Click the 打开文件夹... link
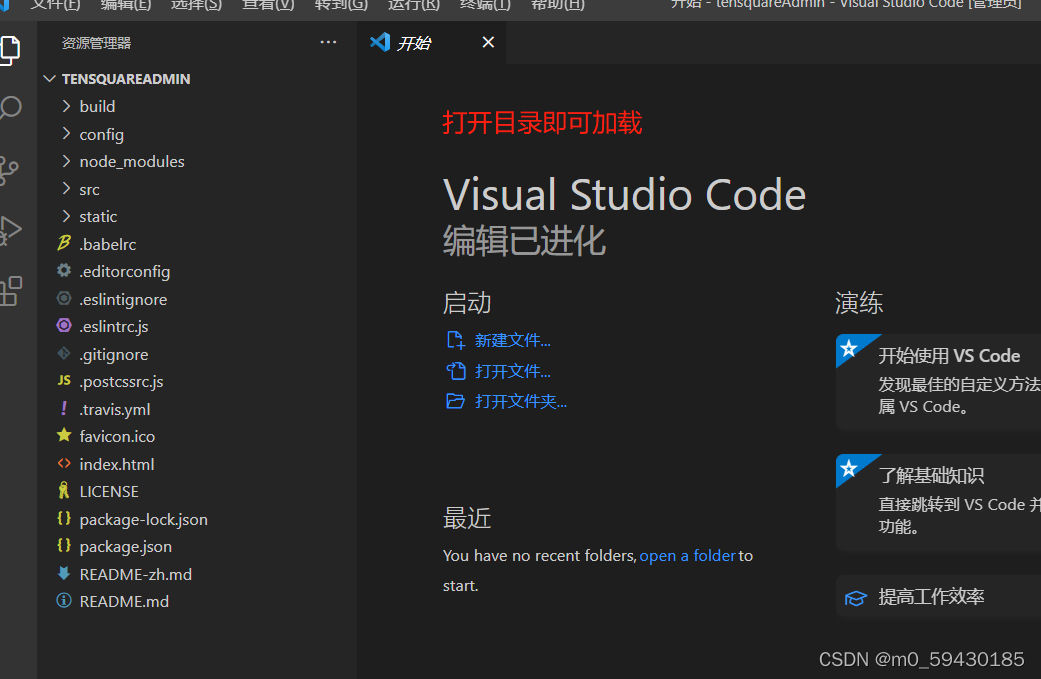 (x=520, y=402)
